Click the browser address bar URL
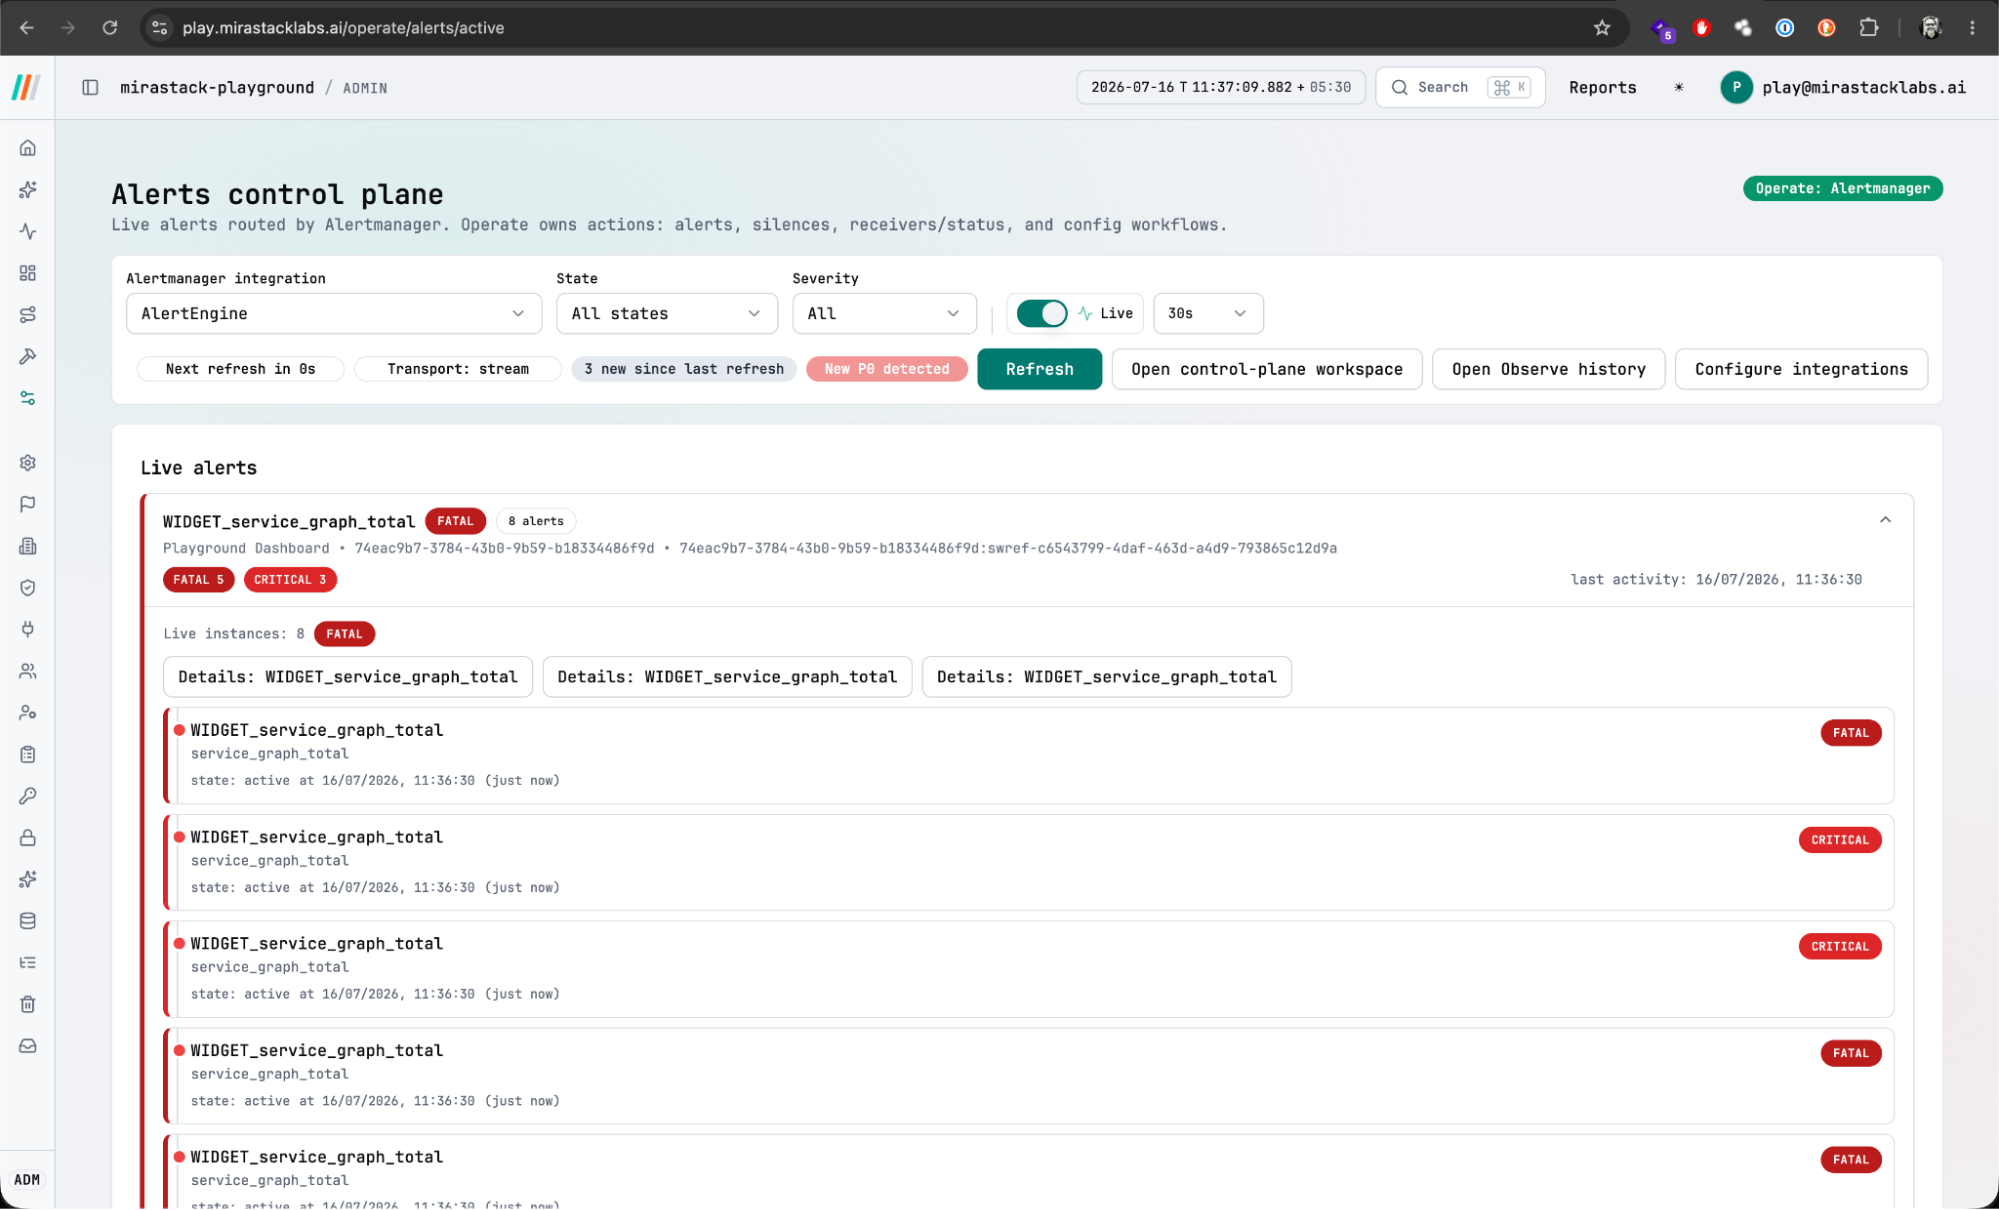 343,28
